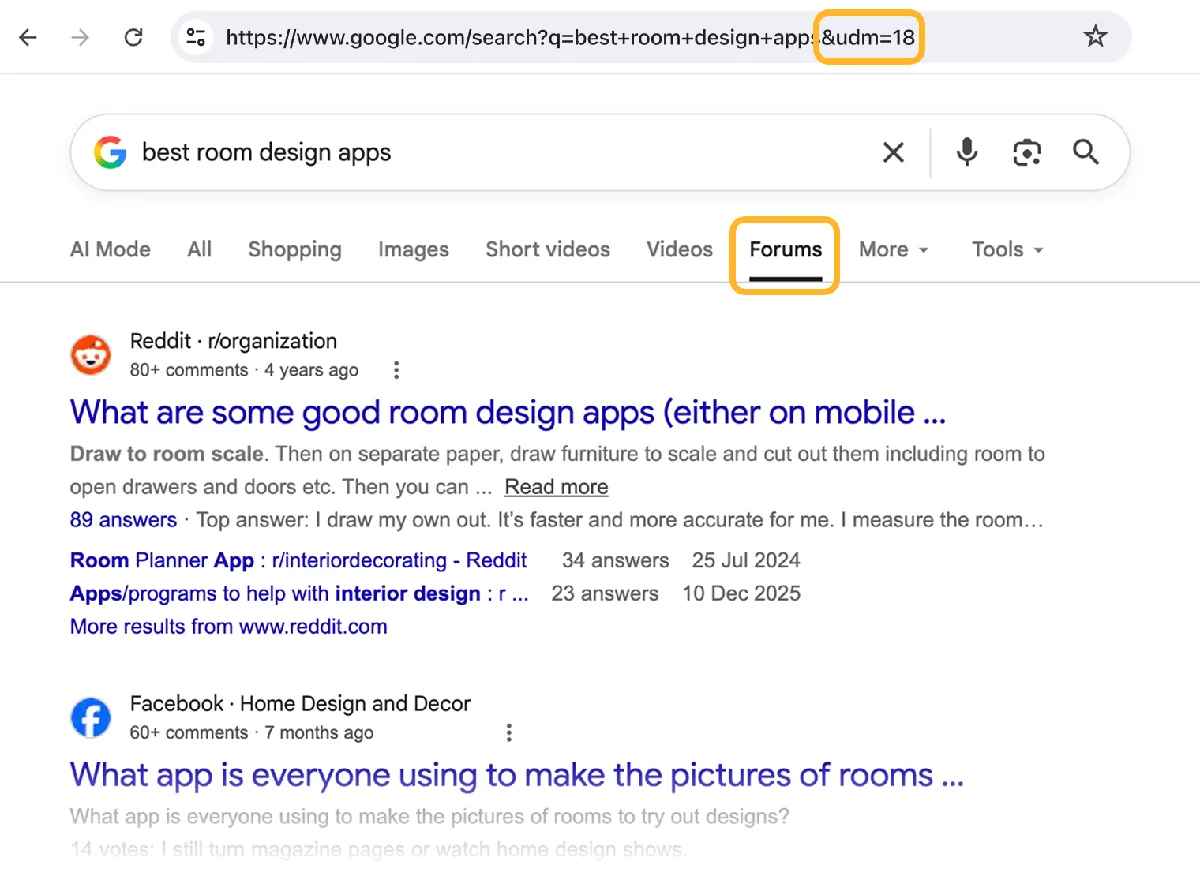Click the Facebook logo icon
Viewport: 1200px width, 876px height.
[x=91, y=718]
